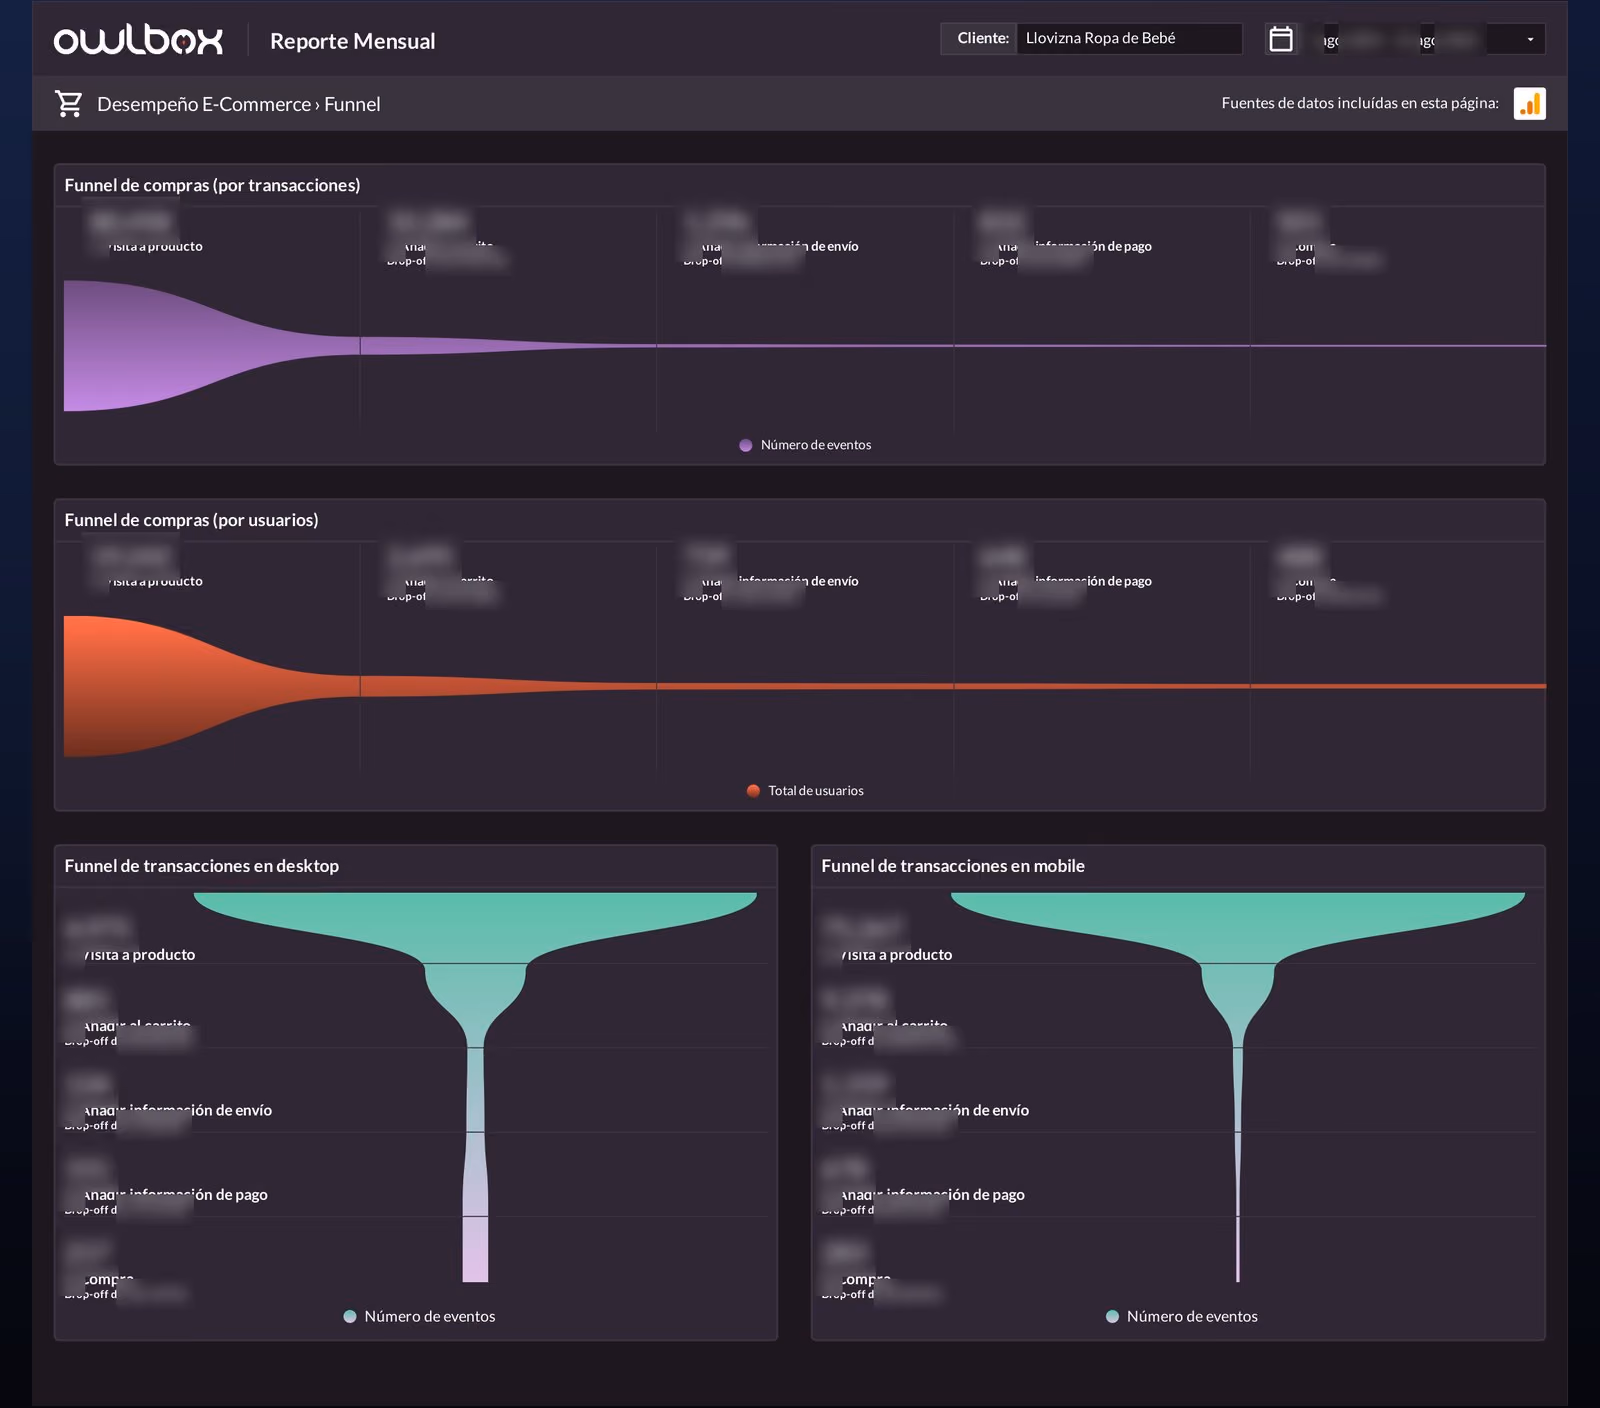
Task: Open the calendar date picker icon
Action: pos(1281,39)
